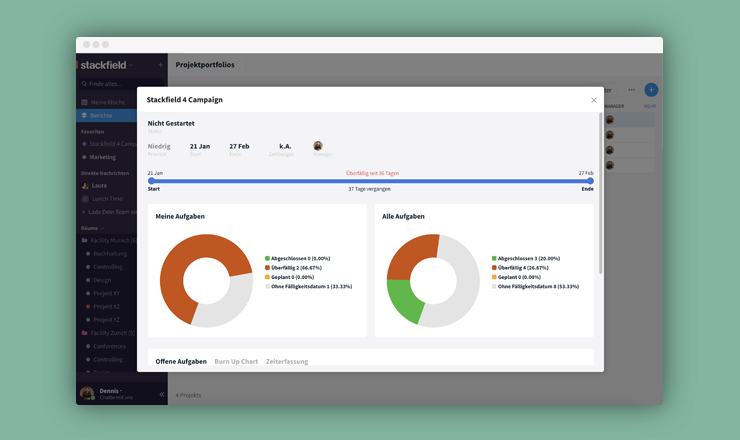The image size is (740, 440).
Task: Click the plus icon next to stackfield logo
Action: coord(160,65)
